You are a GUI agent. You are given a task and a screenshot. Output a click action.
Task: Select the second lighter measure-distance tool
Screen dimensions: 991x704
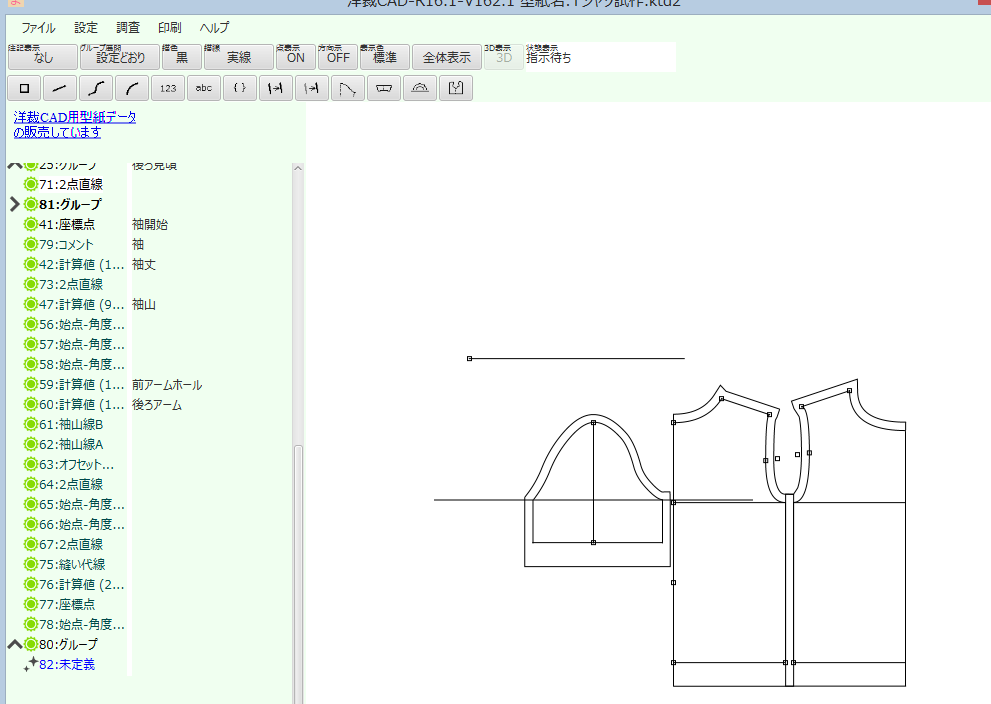coord(312,88)
